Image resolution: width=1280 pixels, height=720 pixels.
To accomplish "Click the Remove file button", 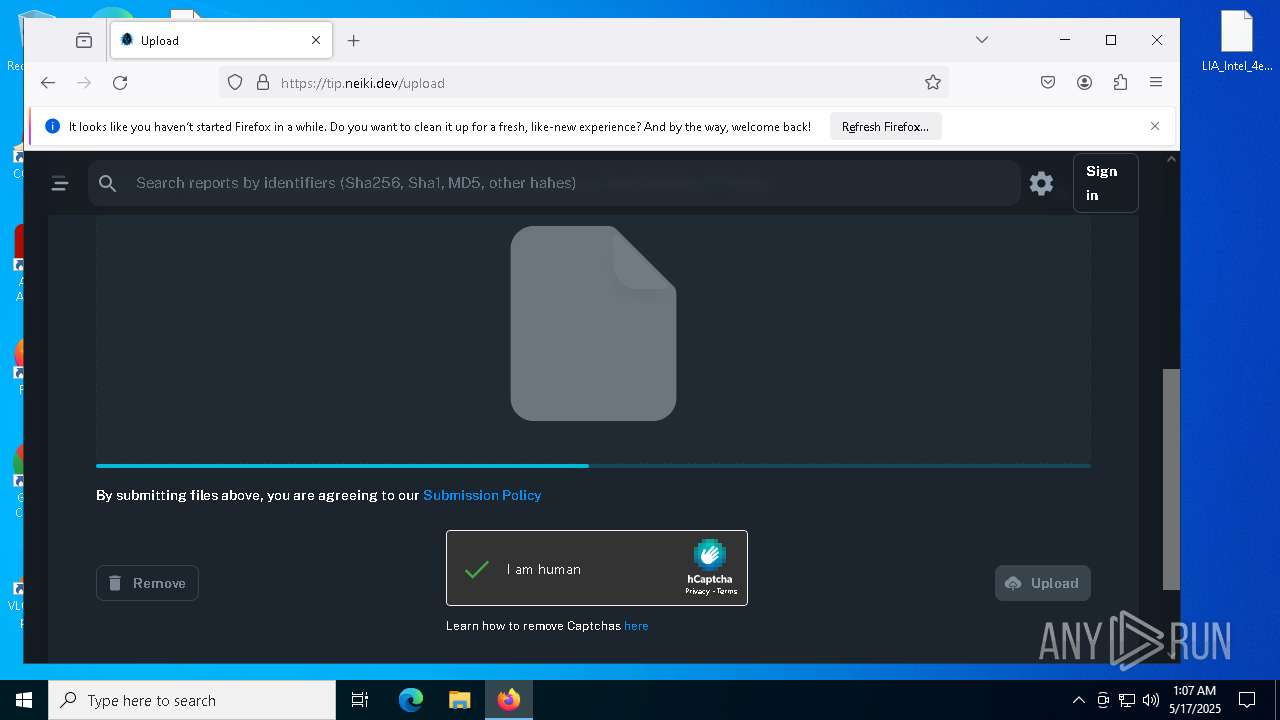I will tap(147, 583).
